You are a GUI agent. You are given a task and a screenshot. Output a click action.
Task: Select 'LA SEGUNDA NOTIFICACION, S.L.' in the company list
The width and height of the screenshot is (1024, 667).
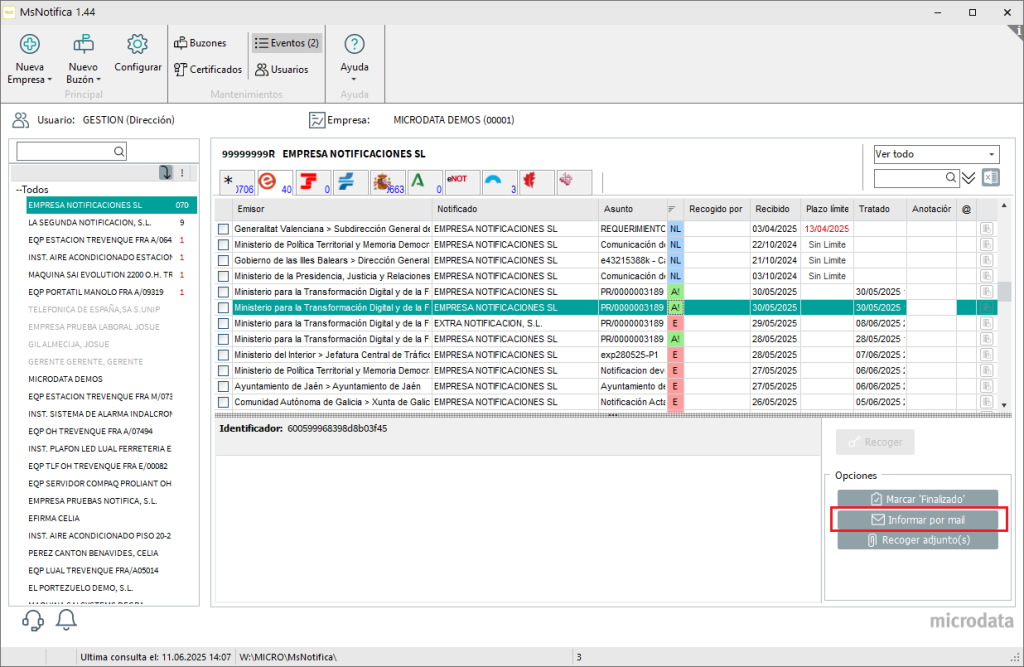click(90, 223)
